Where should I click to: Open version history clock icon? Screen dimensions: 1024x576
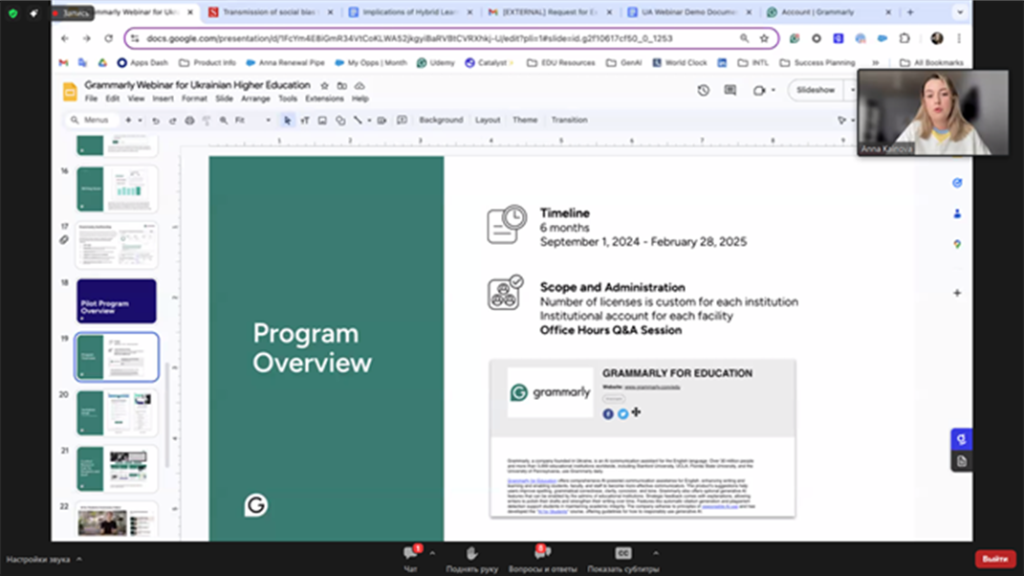point(703,90)
